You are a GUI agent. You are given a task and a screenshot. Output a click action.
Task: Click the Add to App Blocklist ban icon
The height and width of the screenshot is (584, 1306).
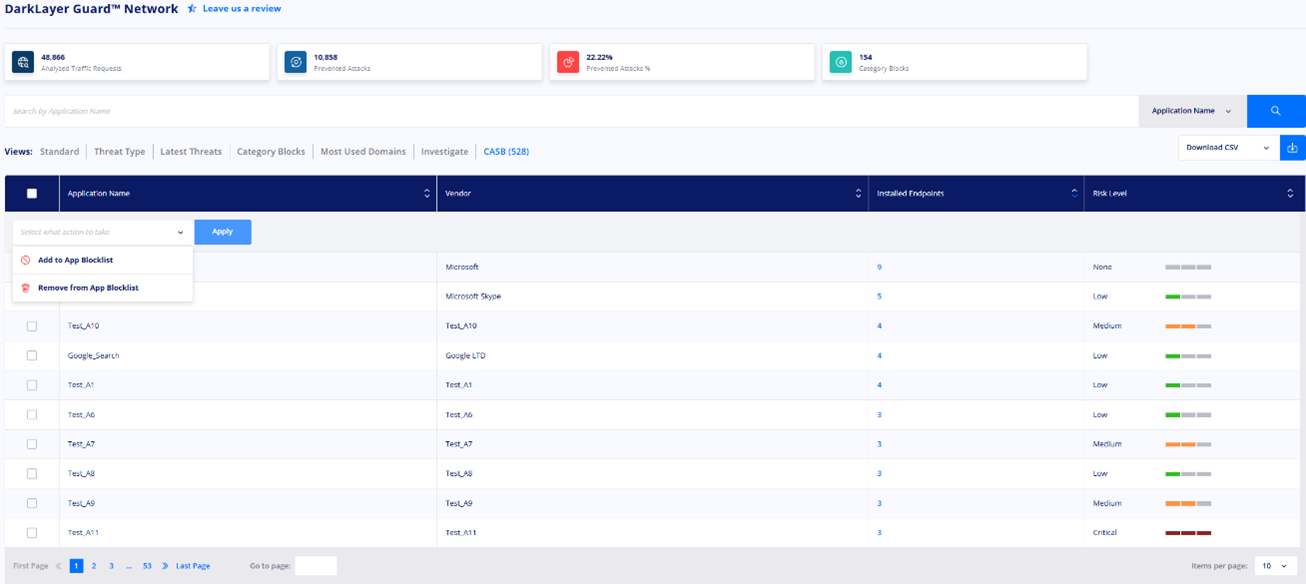click(26, 260)
